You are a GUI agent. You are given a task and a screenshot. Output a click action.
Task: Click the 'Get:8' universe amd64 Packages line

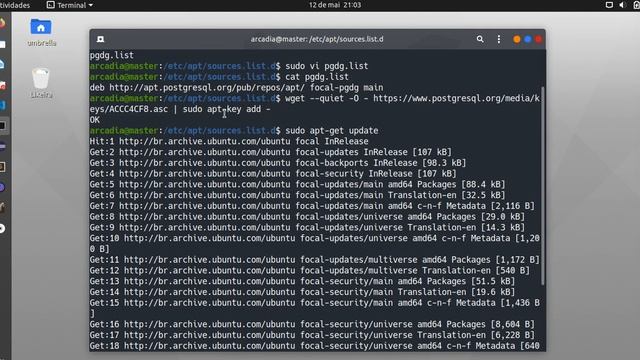(307, 216)
